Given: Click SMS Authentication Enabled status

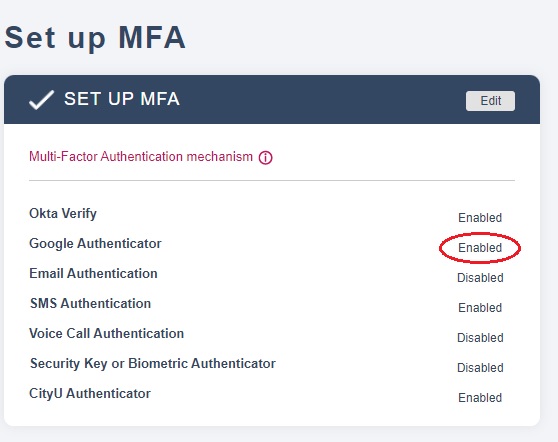Looking at the screenshot, I should (480, 307).
